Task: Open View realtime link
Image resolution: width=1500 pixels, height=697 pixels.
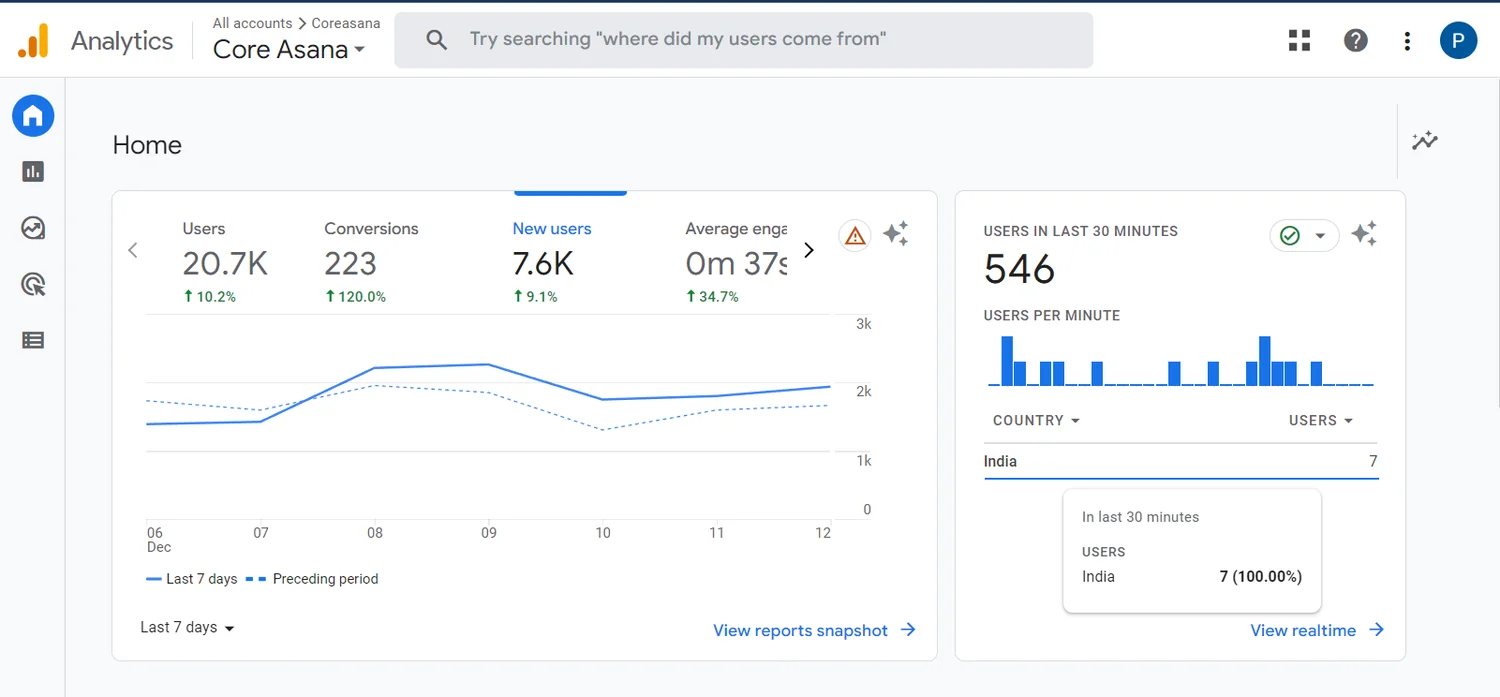Action: click(1317, 630)
